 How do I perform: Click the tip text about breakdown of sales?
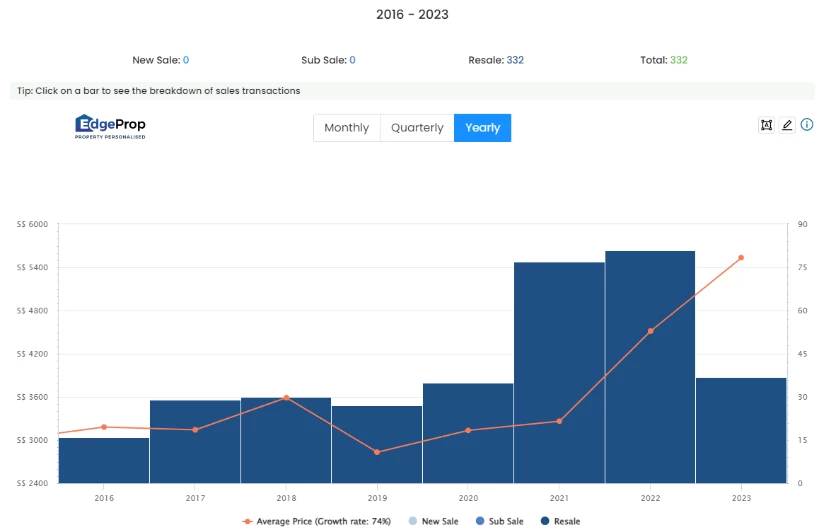click(159, 91)
